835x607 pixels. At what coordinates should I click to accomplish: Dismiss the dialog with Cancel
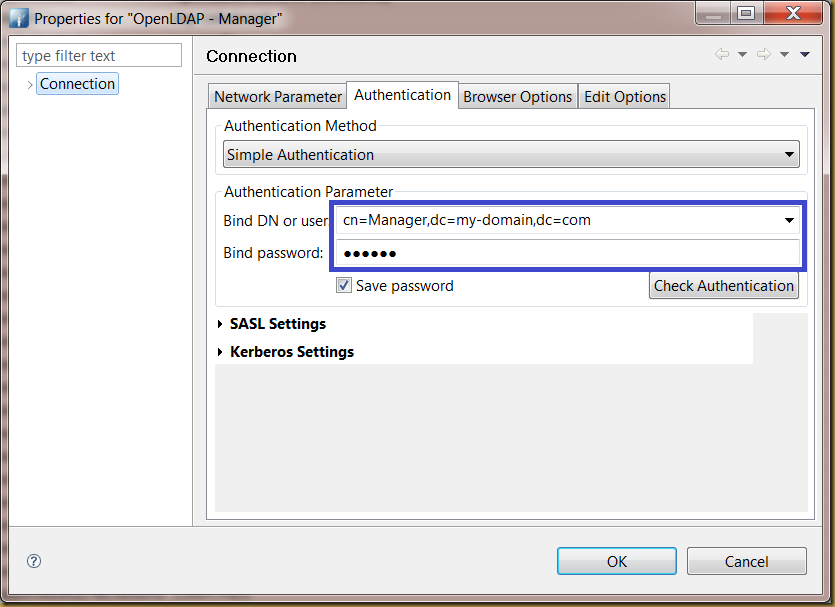click(x=747, y=561)
